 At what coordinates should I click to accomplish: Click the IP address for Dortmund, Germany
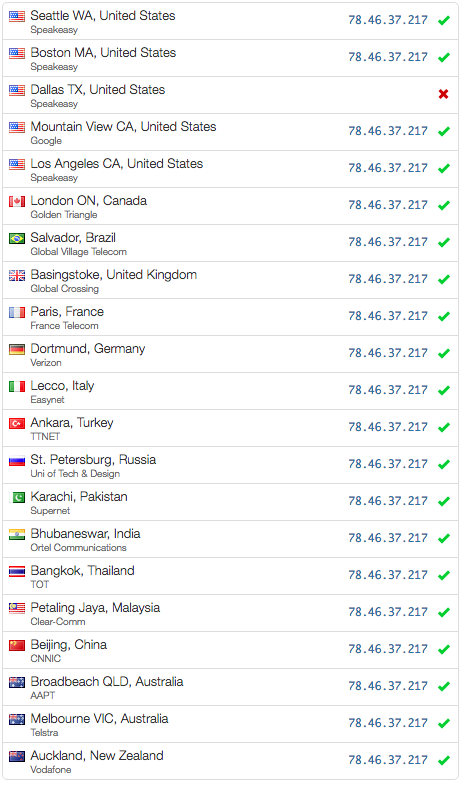pyautogui.click(x=388, y=353)
